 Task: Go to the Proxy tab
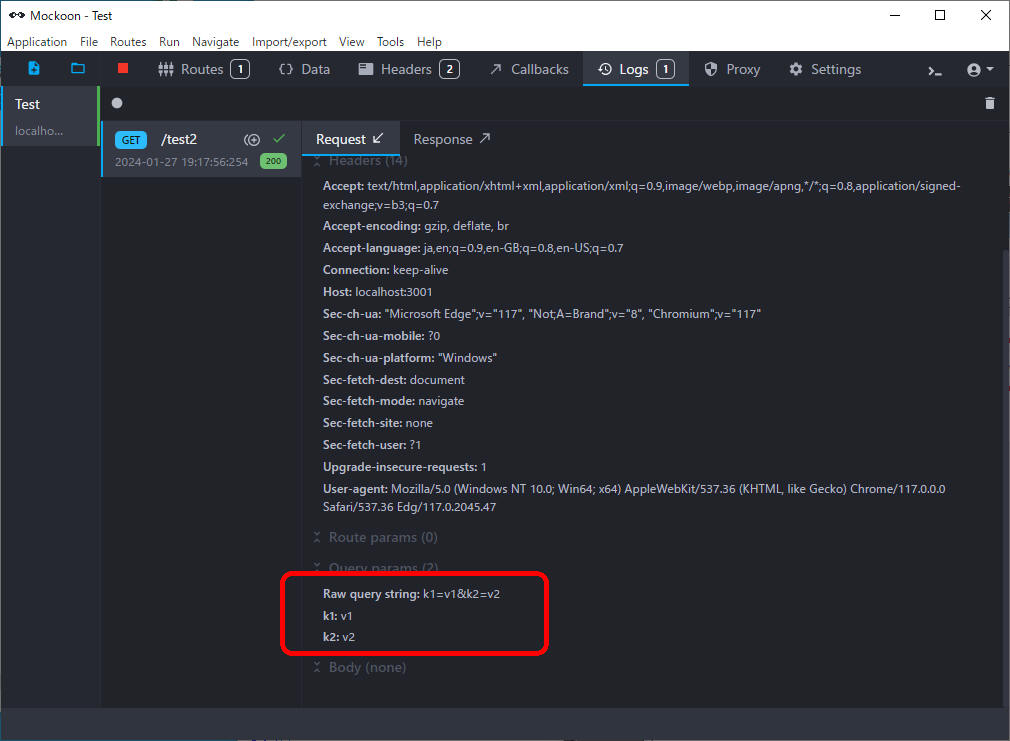click(732, 69)
